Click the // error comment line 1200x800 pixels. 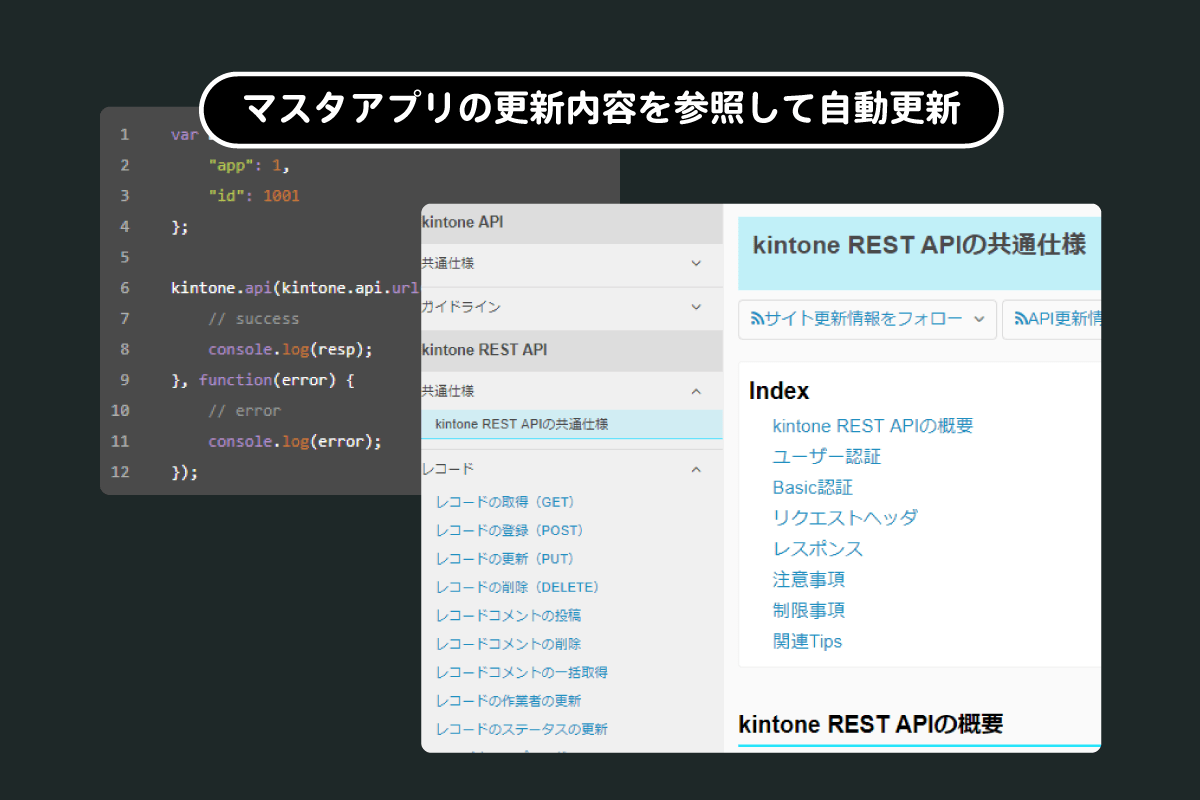245,411
